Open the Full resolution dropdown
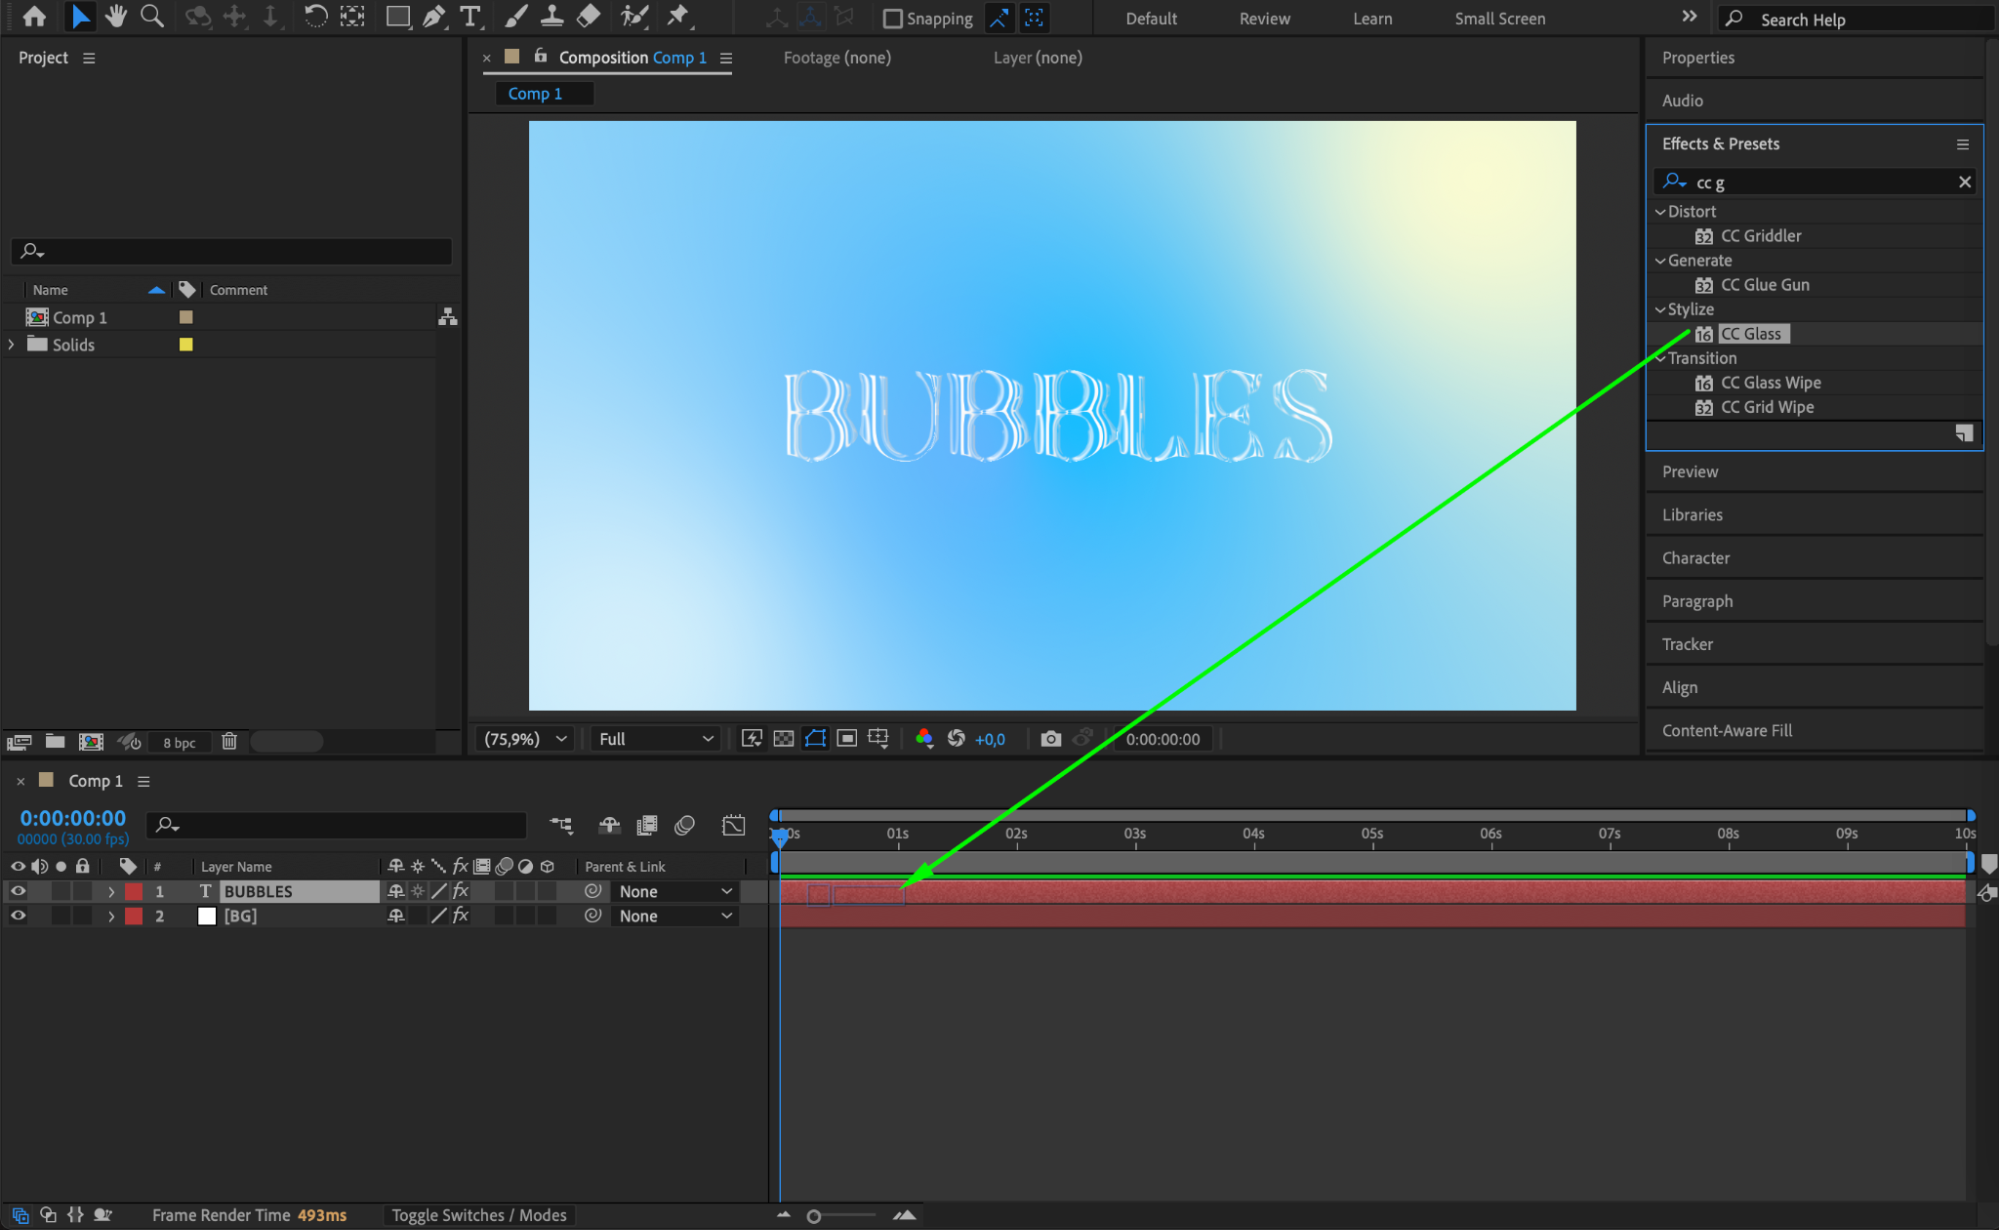This screenshot has height=1230, width=1999. [x=656, y=739]
